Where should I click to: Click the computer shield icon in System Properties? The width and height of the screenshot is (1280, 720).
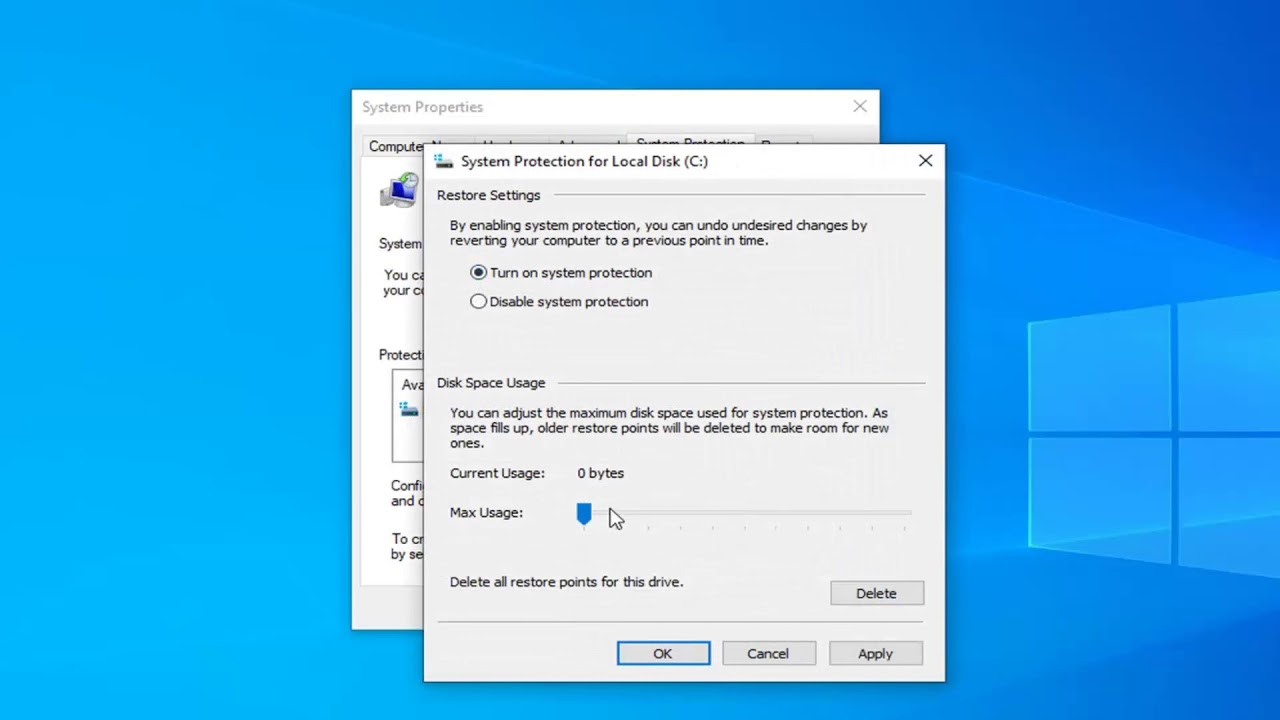(399, 190)
